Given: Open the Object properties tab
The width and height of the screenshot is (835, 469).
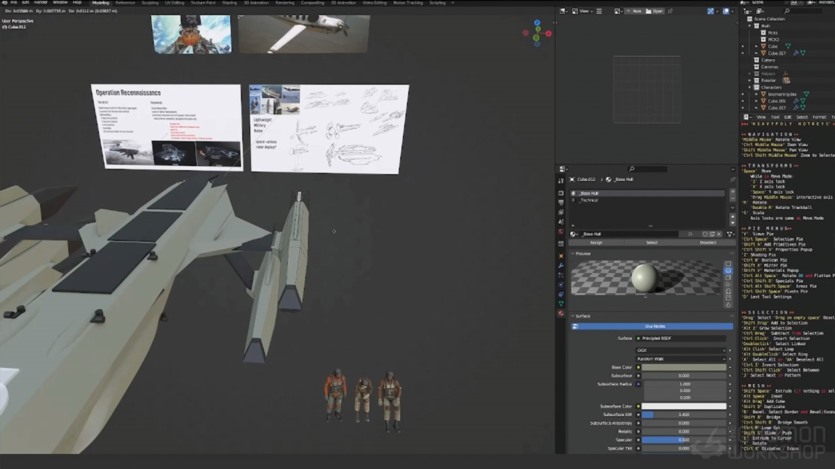Looking at the screenshot, I should [561, 256].
